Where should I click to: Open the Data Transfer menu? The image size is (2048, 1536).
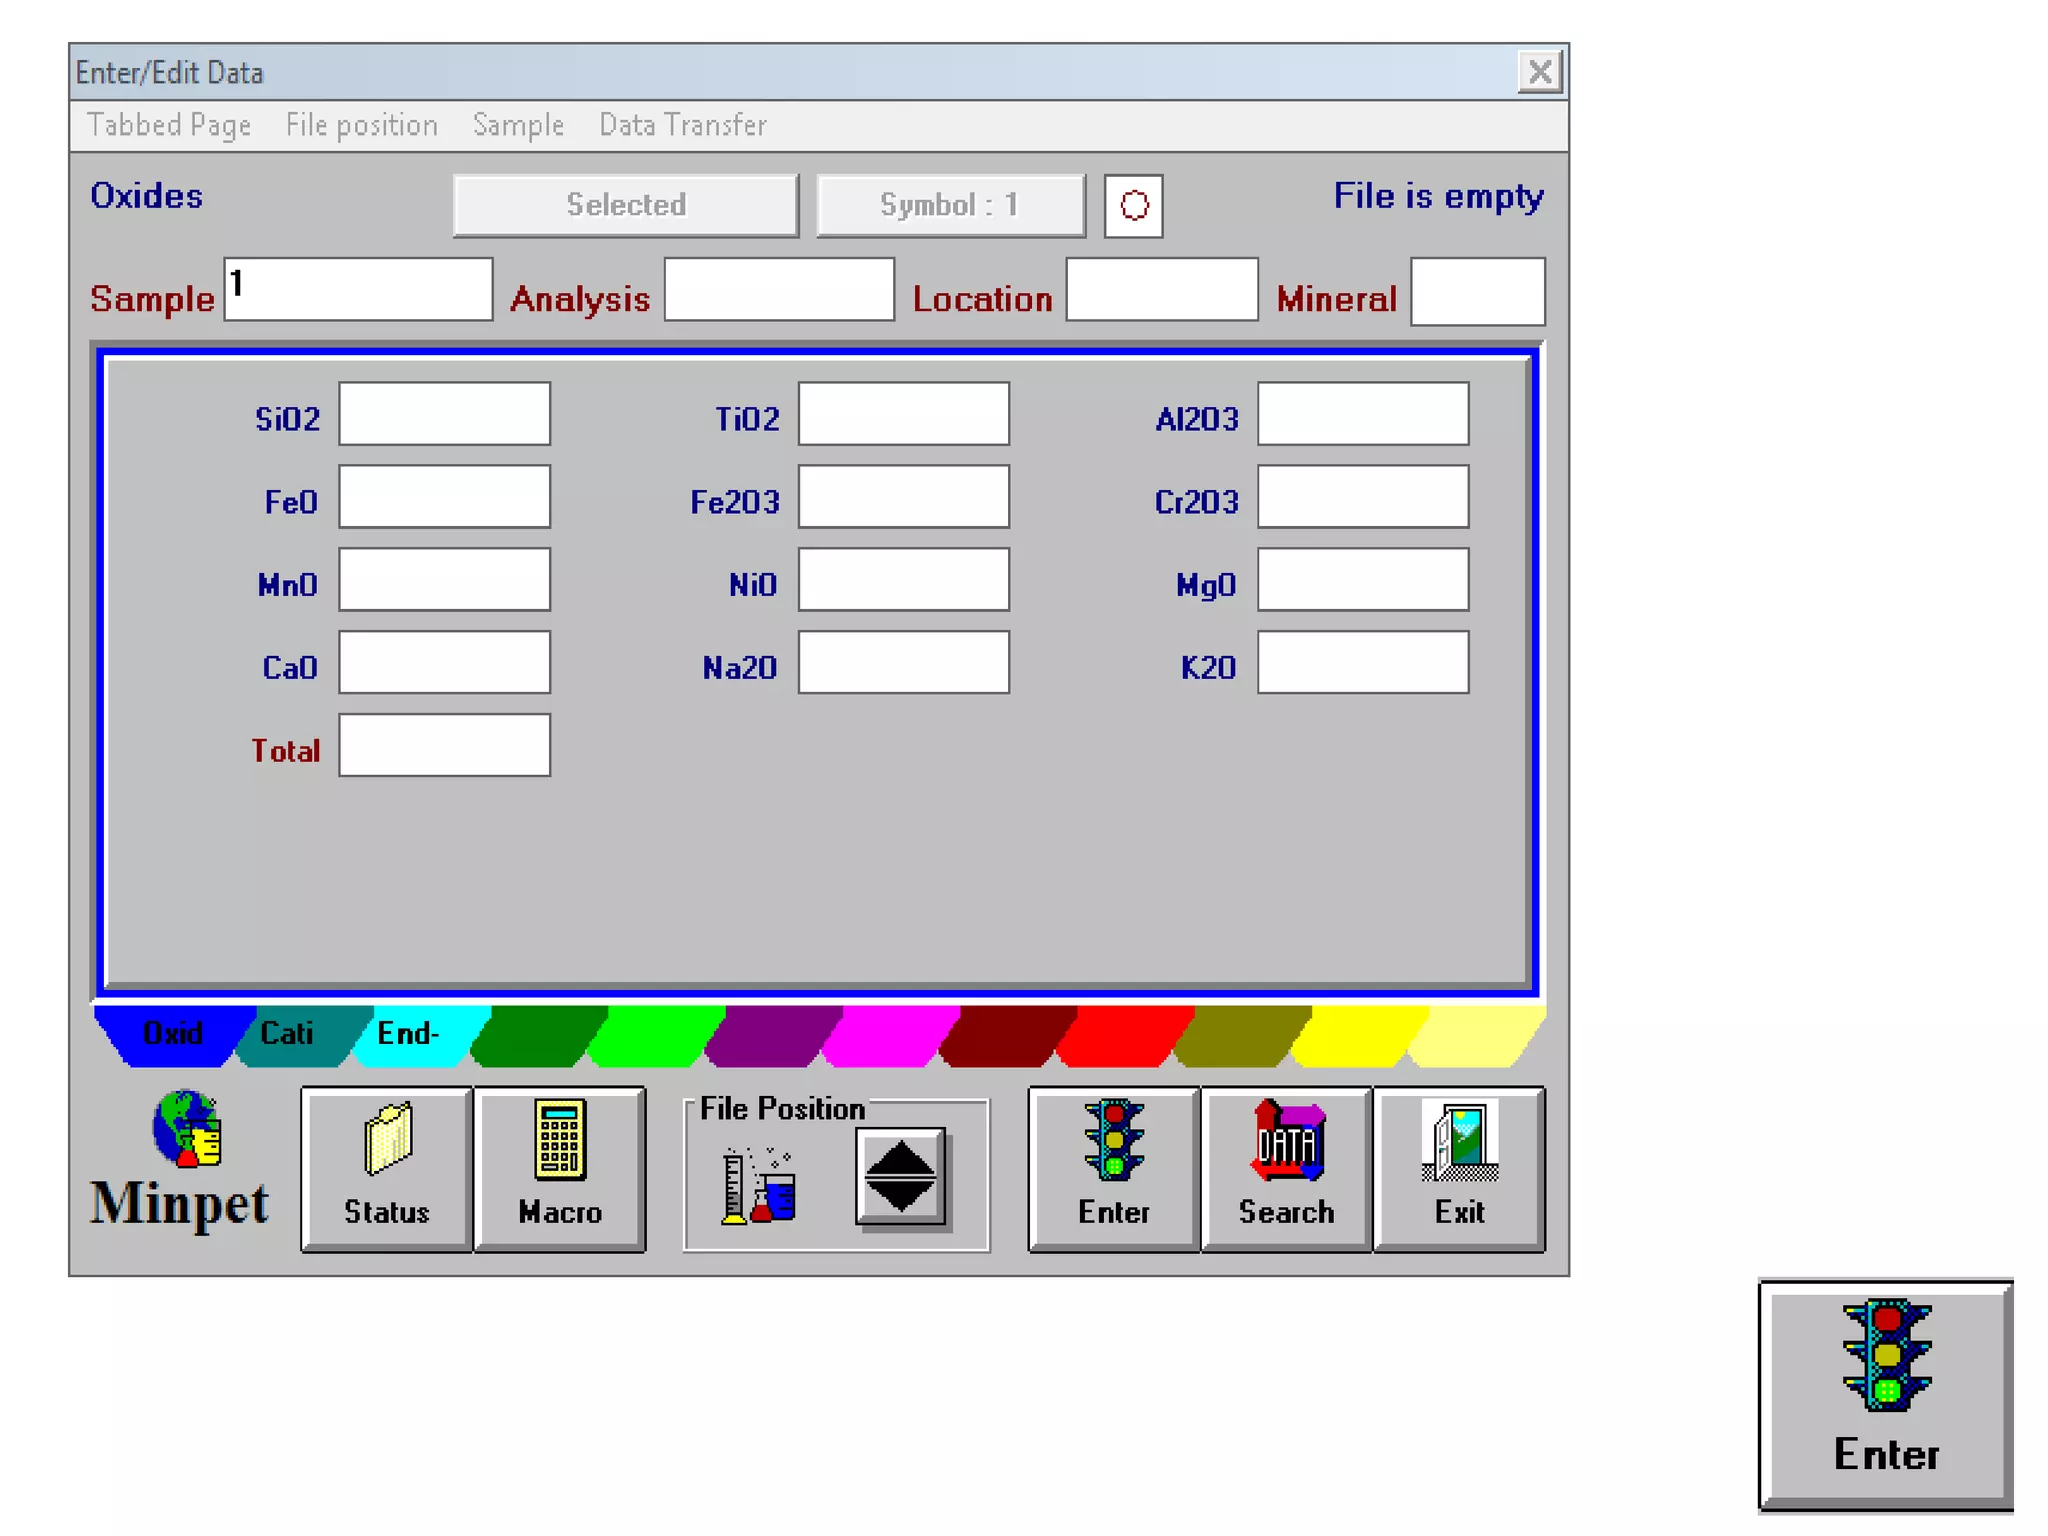[682, 125]
